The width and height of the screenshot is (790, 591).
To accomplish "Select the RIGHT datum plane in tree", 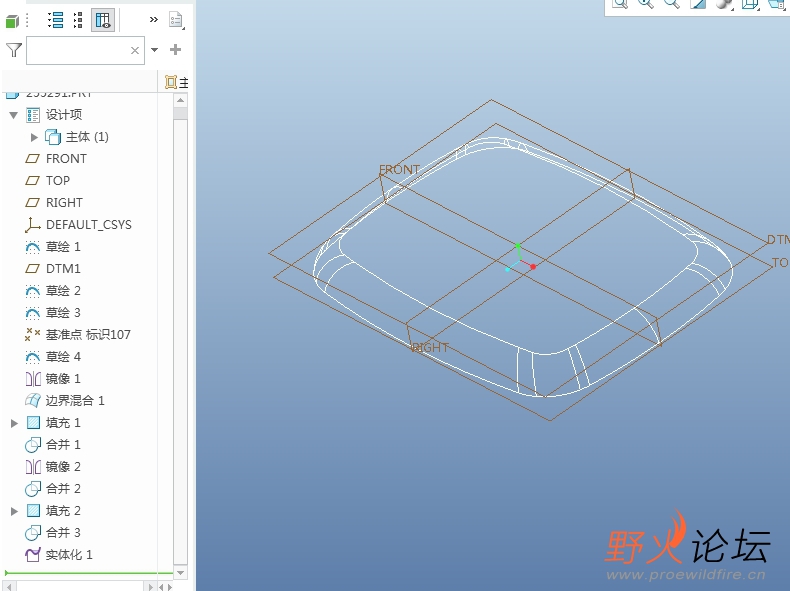I will pyautogui.click(x=54, y=203).
